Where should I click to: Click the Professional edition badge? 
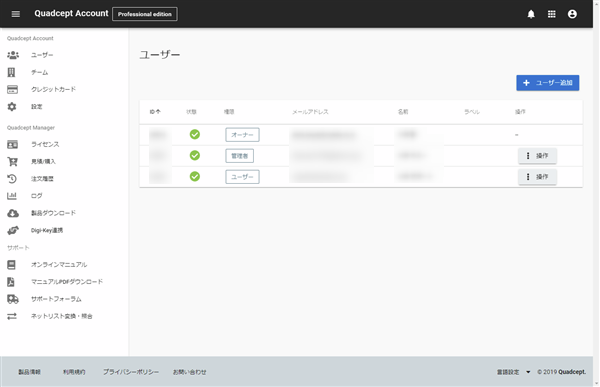click(145, 14)
